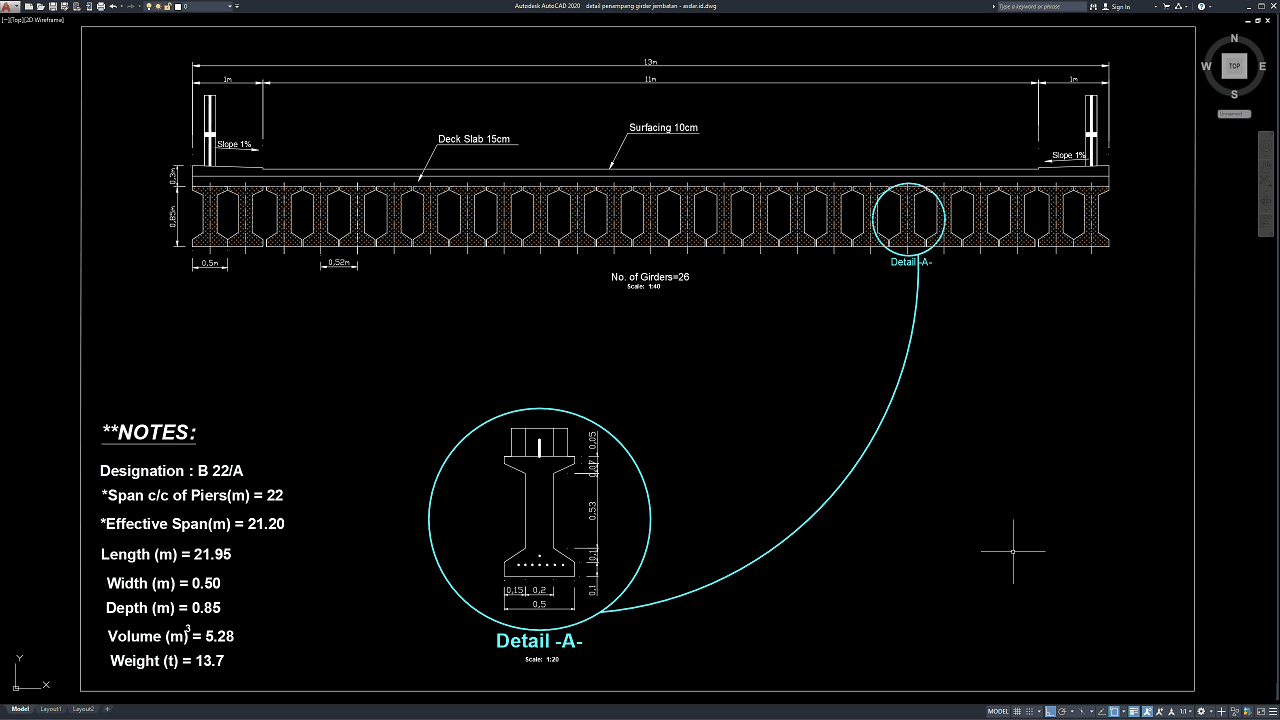Toggle Object Snap in the status bar
Image resolution: width=1280 pixels, height=720 pixels.
click(1114, 711)
